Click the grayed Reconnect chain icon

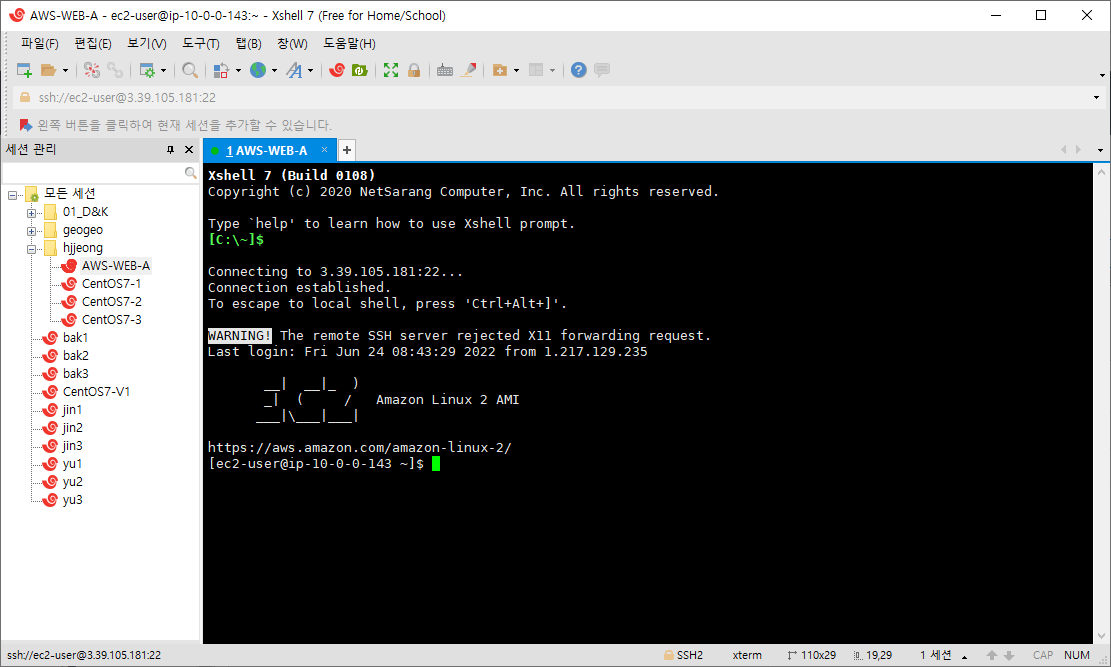(115, 70)
